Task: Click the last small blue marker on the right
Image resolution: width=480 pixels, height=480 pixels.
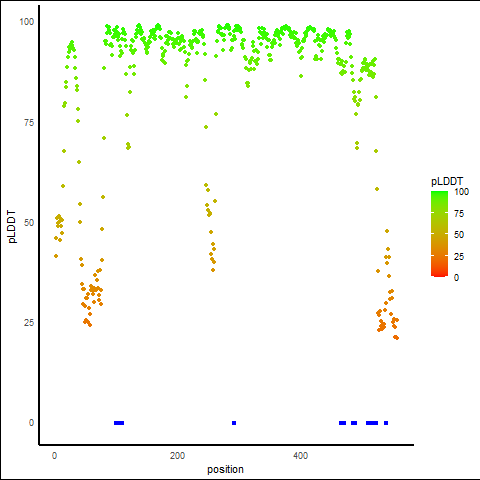Action: click(386, 423)
